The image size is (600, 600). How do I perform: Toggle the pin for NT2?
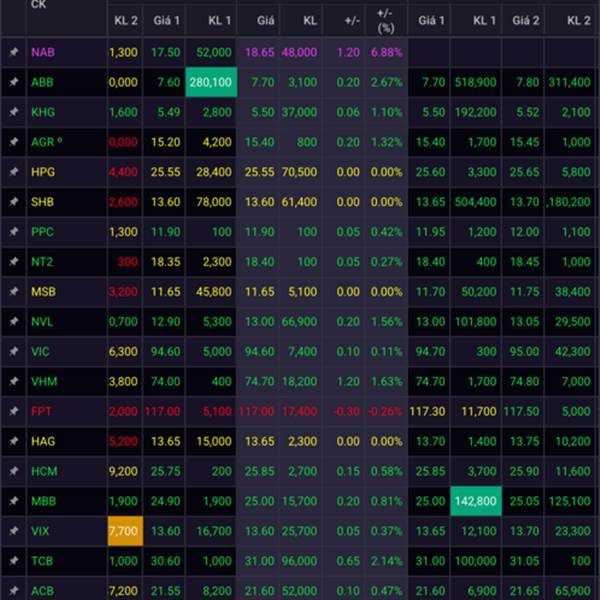coord(14,261)
